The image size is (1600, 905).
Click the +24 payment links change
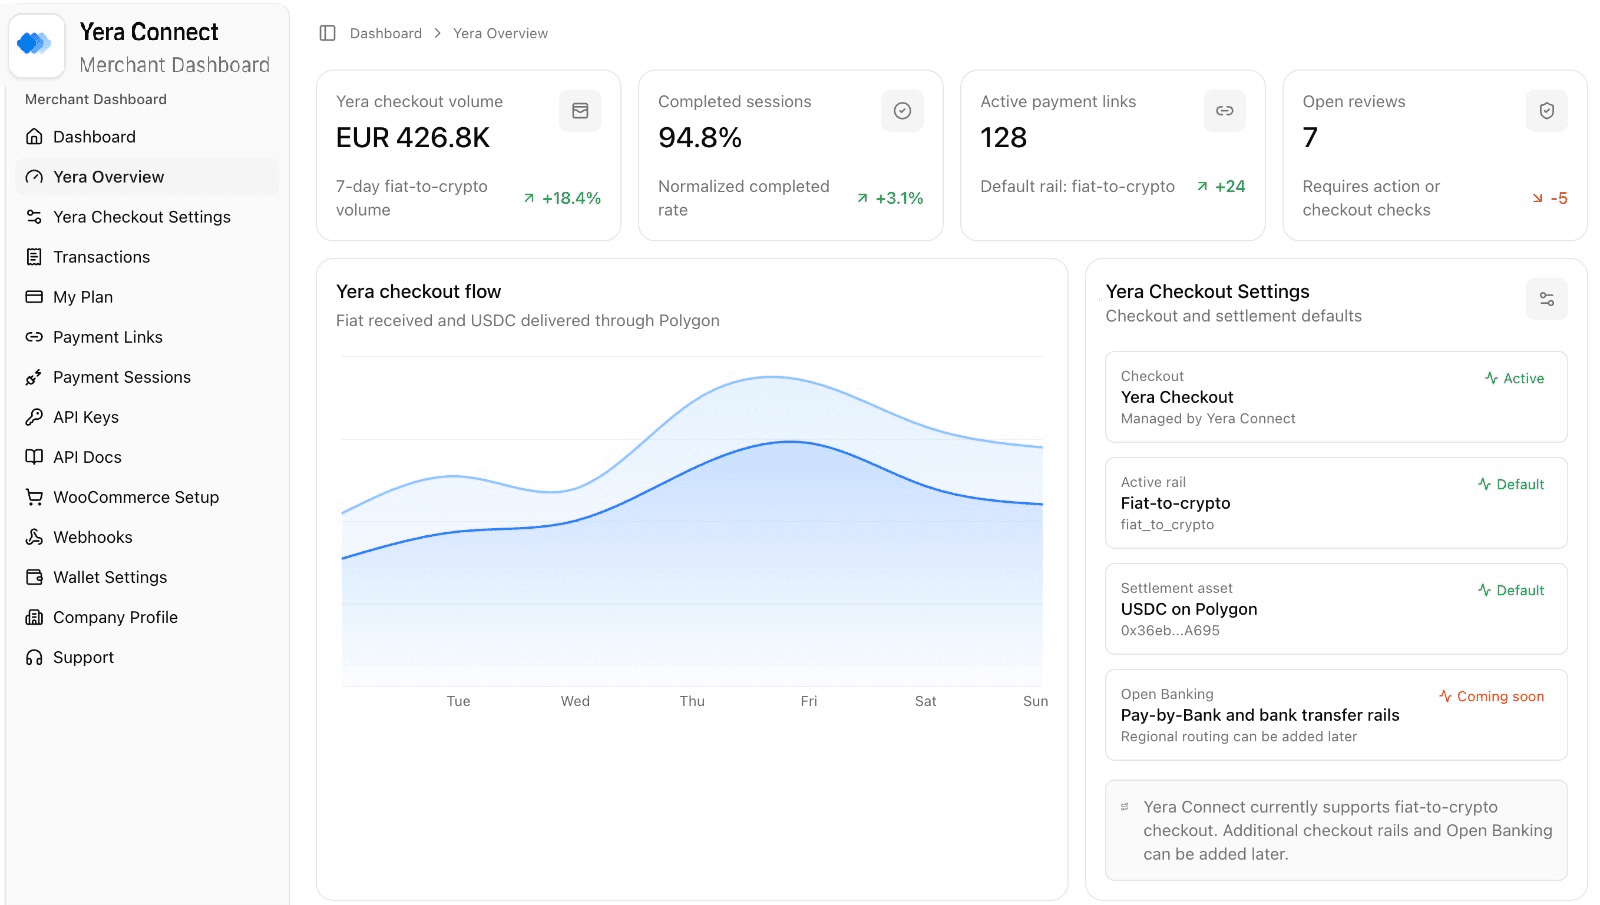pos(1221,186)
